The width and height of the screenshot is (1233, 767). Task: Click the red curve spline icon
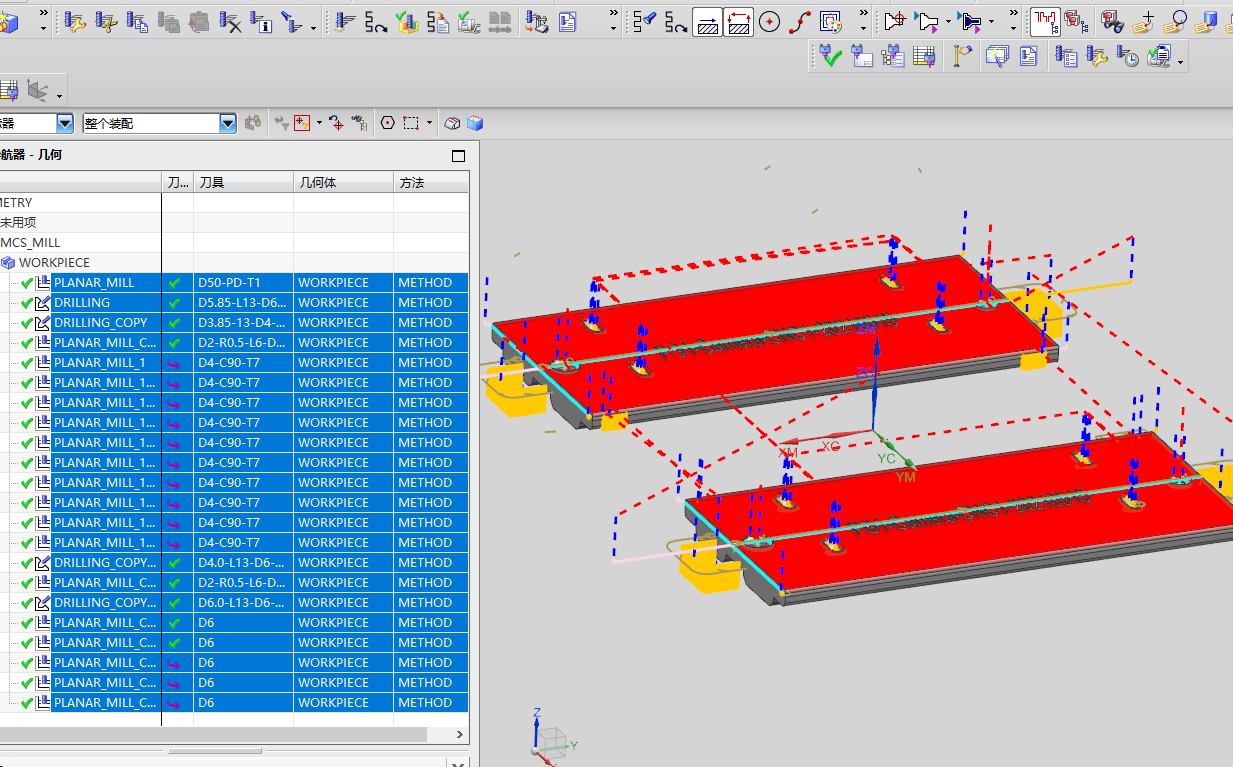click(800, 21)
